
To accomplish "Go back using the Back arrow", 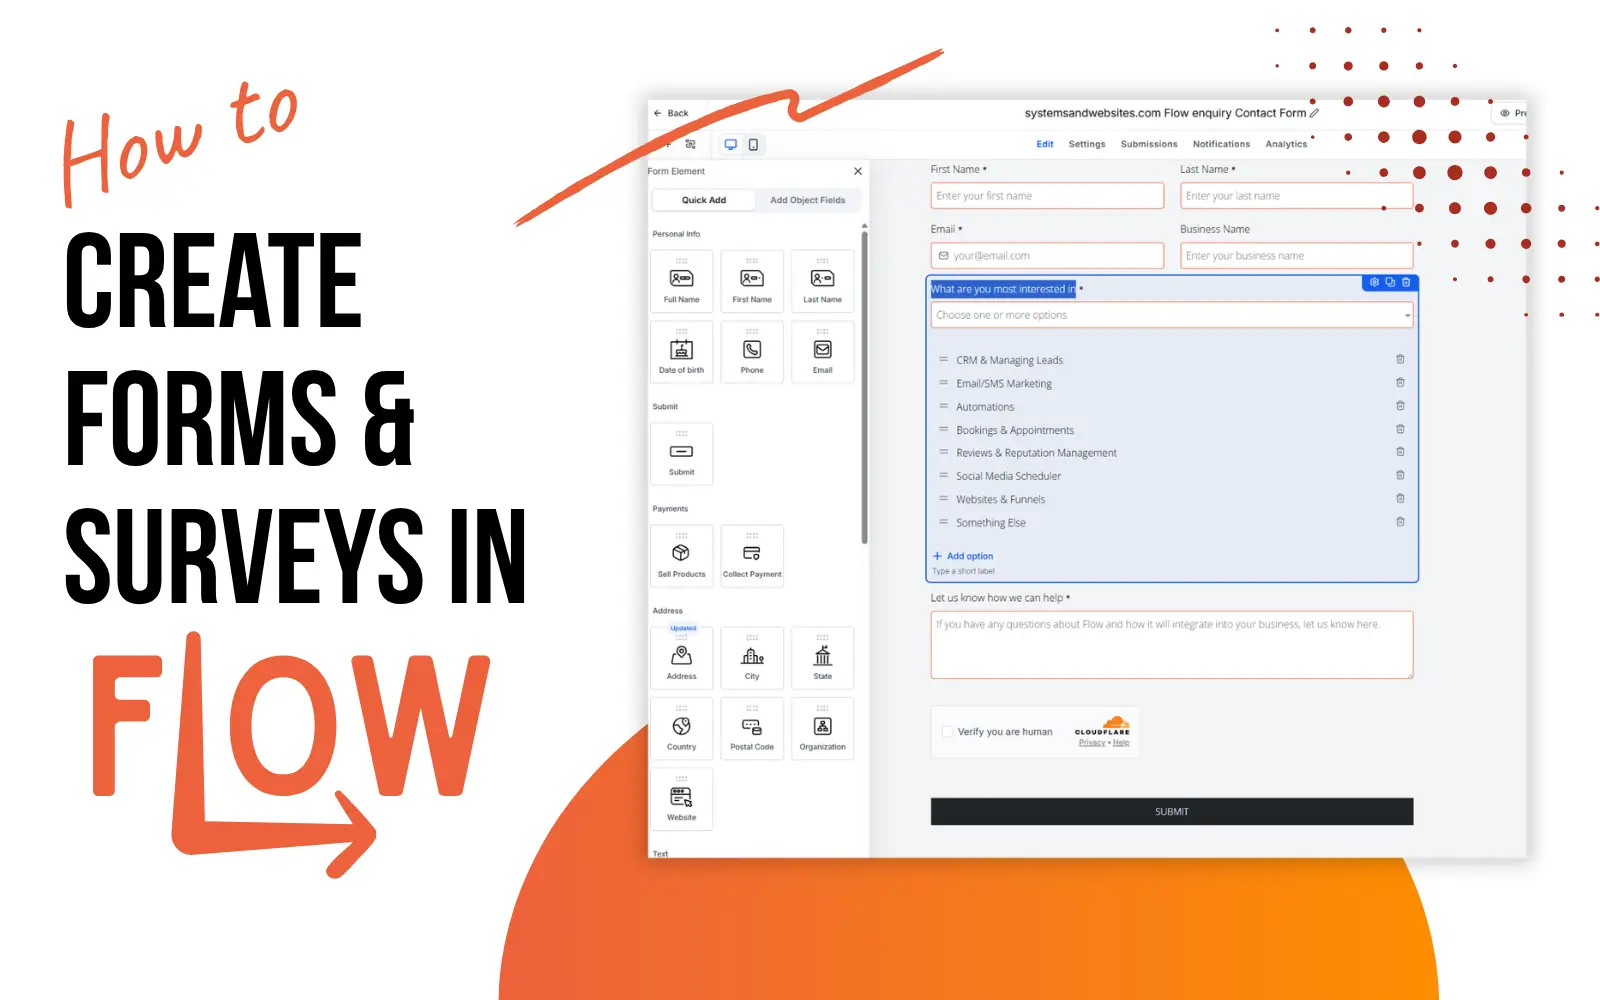I will pos(671,113).
